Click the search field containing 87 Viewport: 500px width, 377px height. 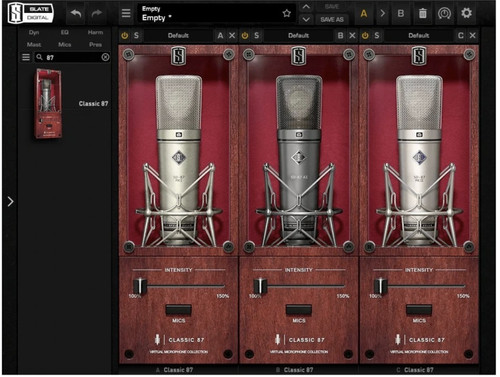pos(73,57)
